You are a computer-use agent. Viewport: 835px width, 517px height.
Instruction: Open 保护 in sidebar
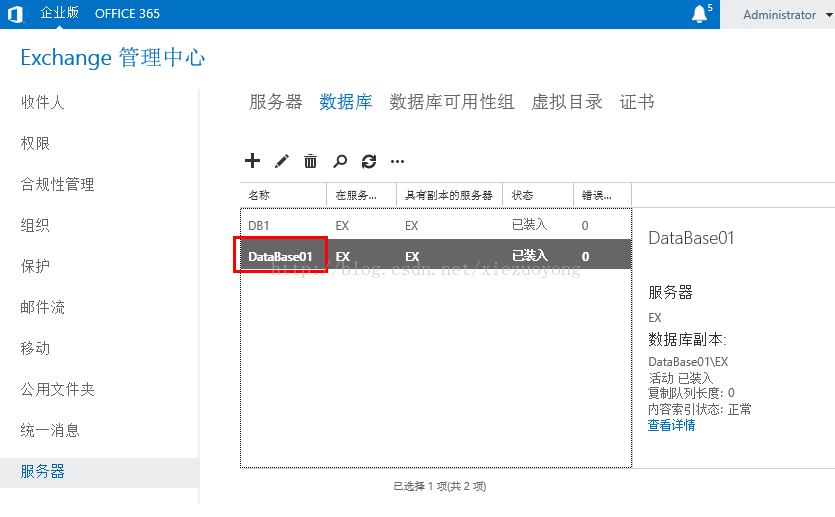[35, 266]
